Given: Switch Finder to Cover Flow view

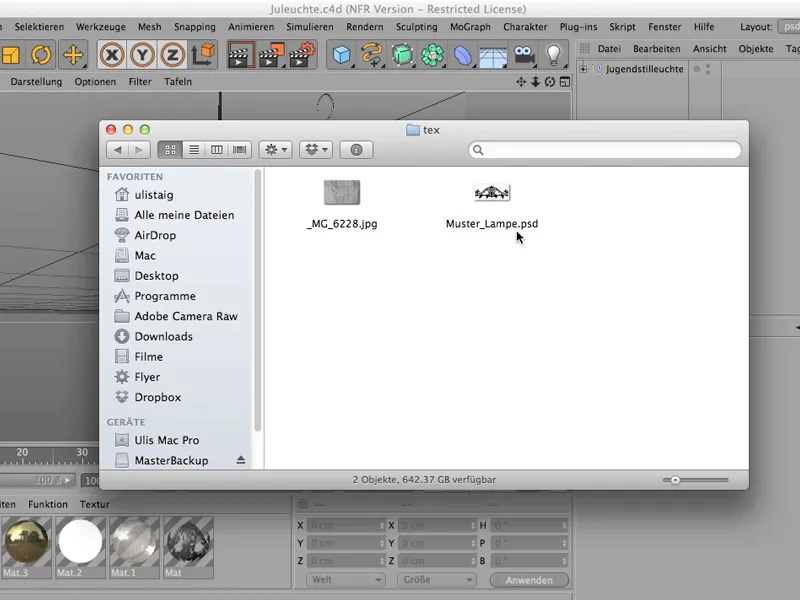Looking at the screenshot, I should pyautogui.click(x=239, y=149).
